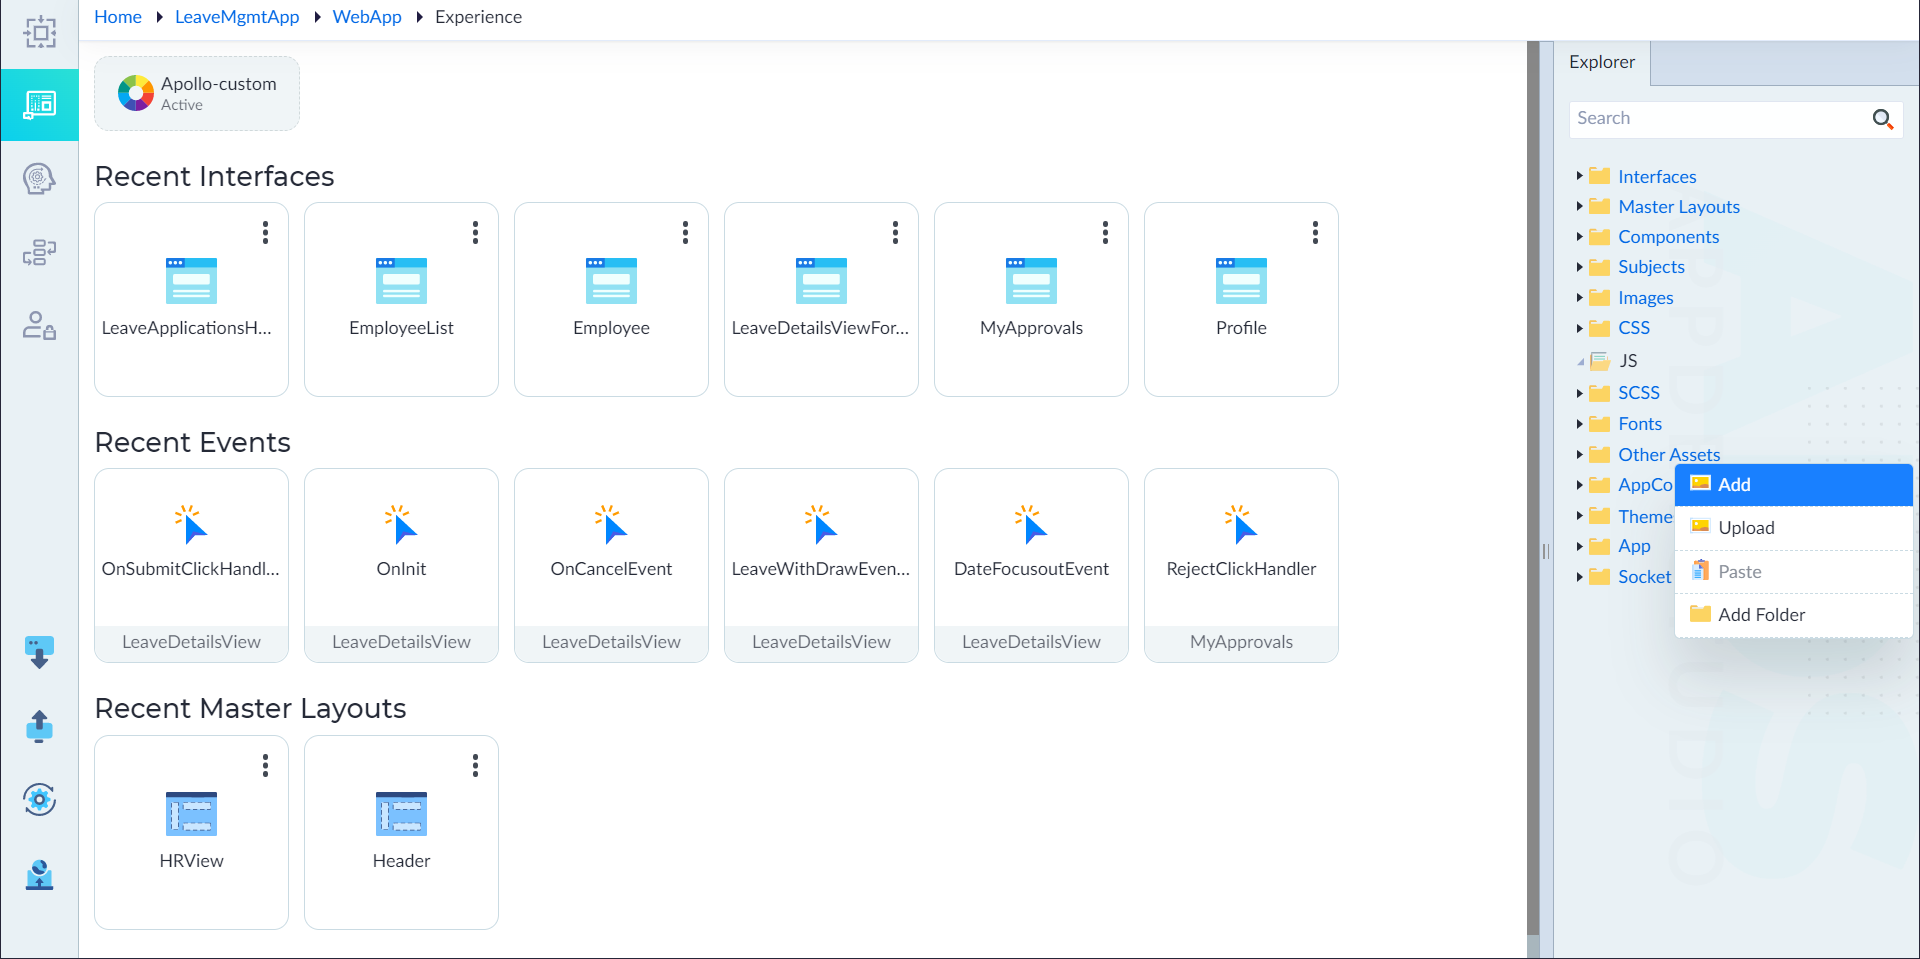
Task: Click the import download arrow sidebar icon
Action: pos(39,653)
